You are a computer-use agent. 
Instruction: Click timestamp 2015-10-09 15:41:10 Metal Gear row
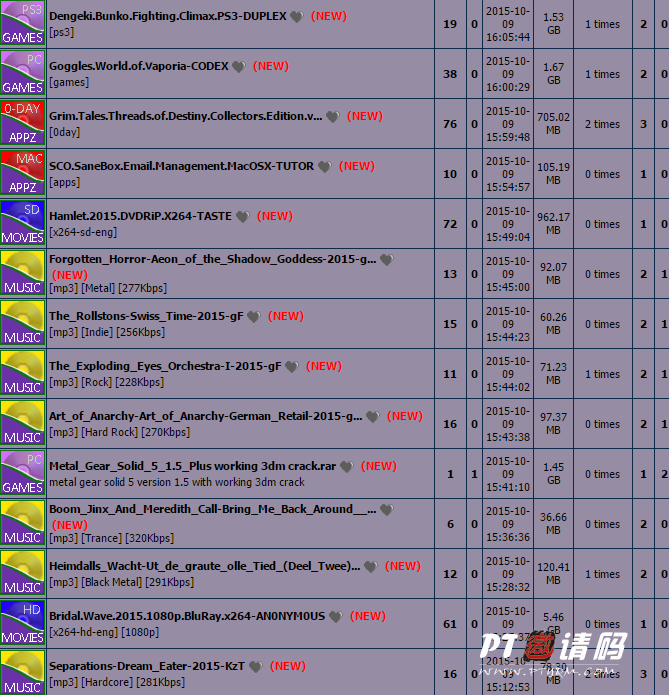[508, 474]
